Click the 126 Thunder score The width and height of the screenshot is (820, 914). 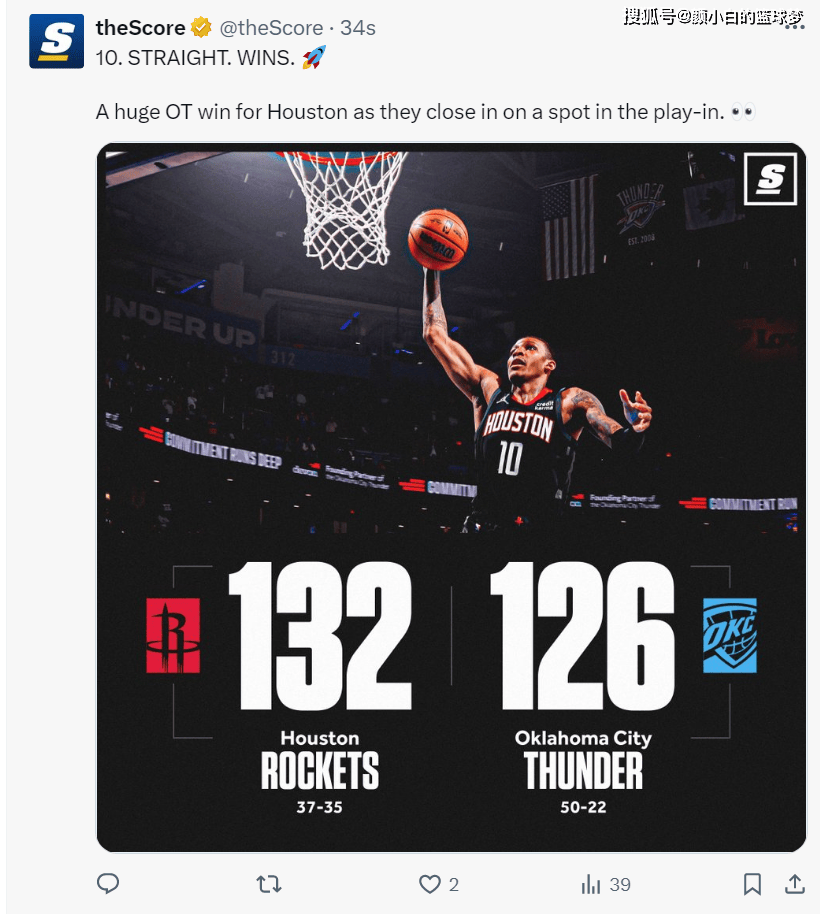(583, 635)
